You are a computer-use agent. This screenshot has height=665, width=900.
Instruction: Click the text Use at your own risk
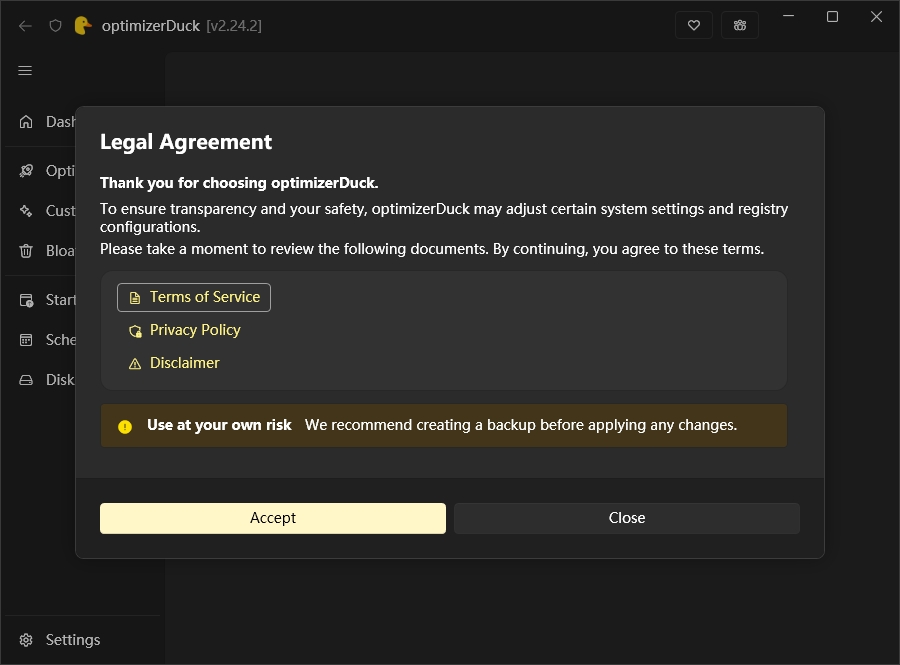[x=219, y=425]
